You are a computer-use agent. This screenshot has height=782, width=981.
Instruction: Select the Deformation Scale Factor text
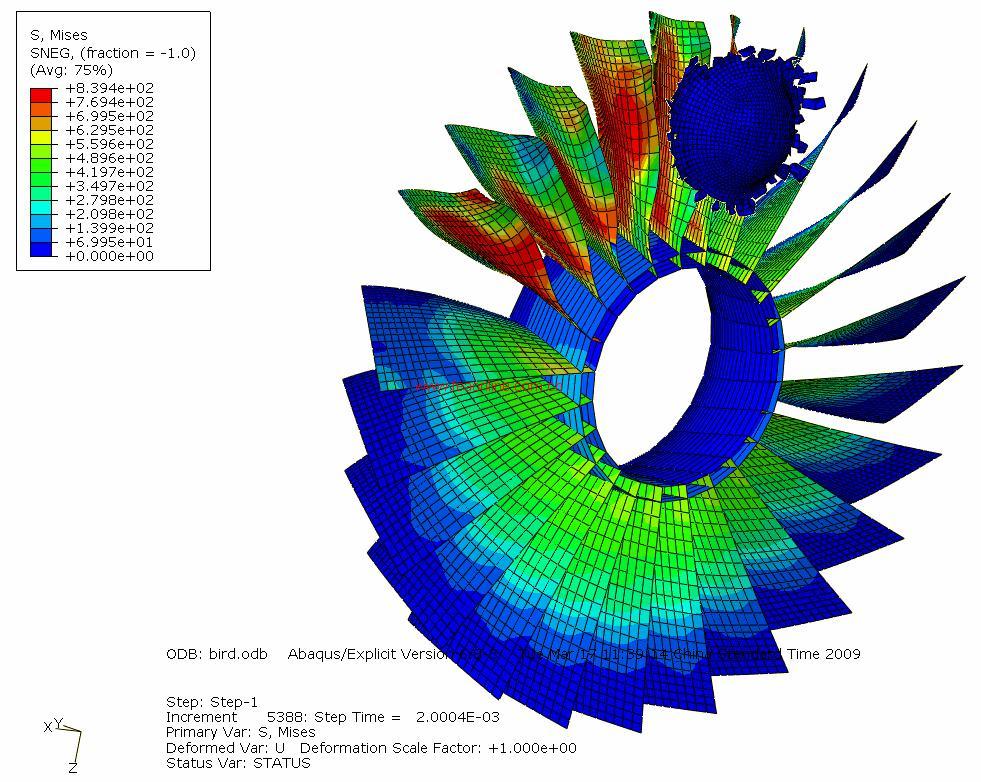click(438, 748)
